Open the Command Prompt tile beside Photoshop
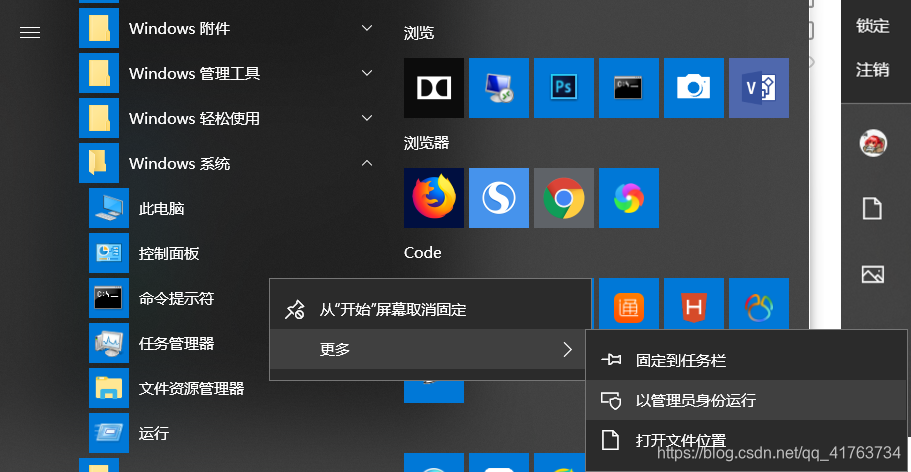The height and width of the screenshot is (472, 911). (629, 88)
